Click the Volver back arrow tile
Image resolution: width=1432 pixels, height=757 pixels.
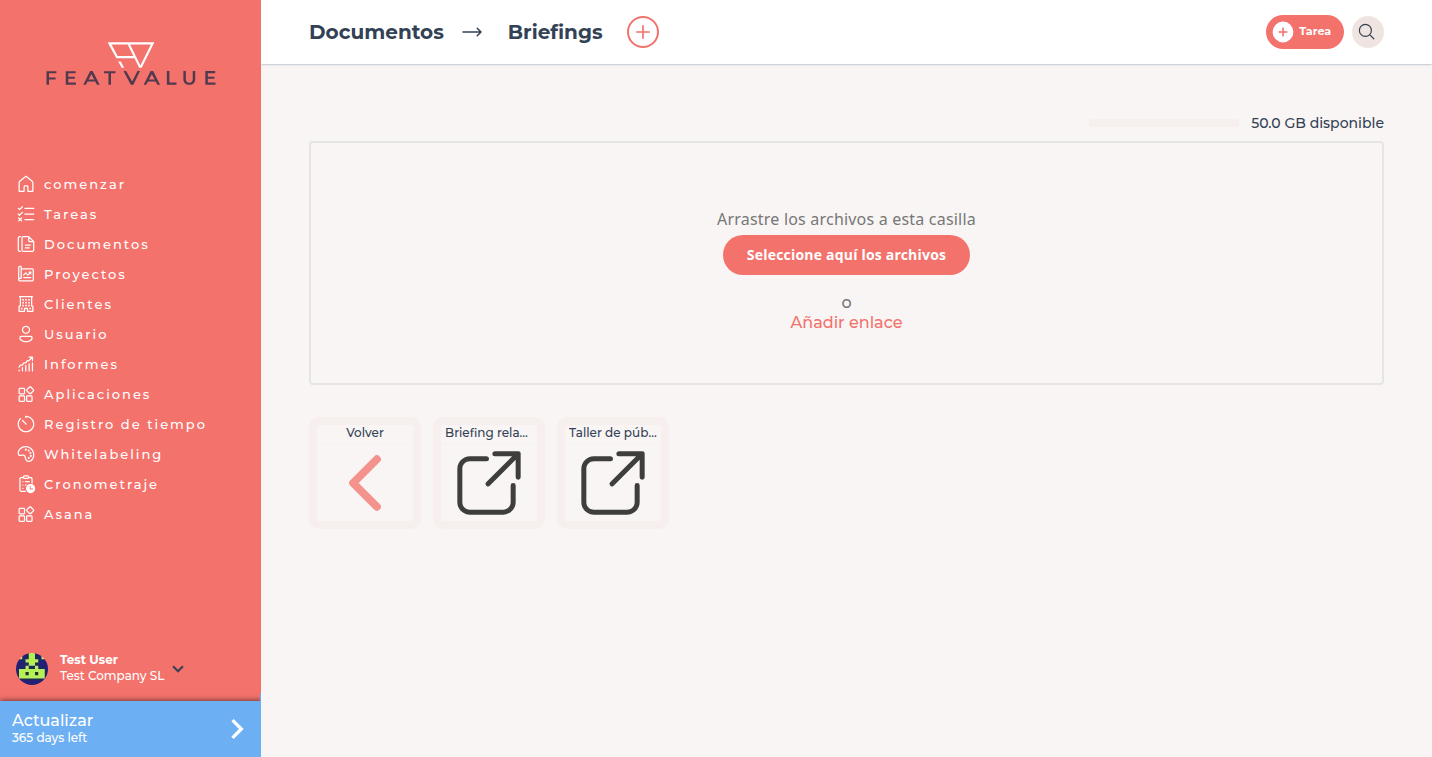pyautogui.click(x=365, y=473)
